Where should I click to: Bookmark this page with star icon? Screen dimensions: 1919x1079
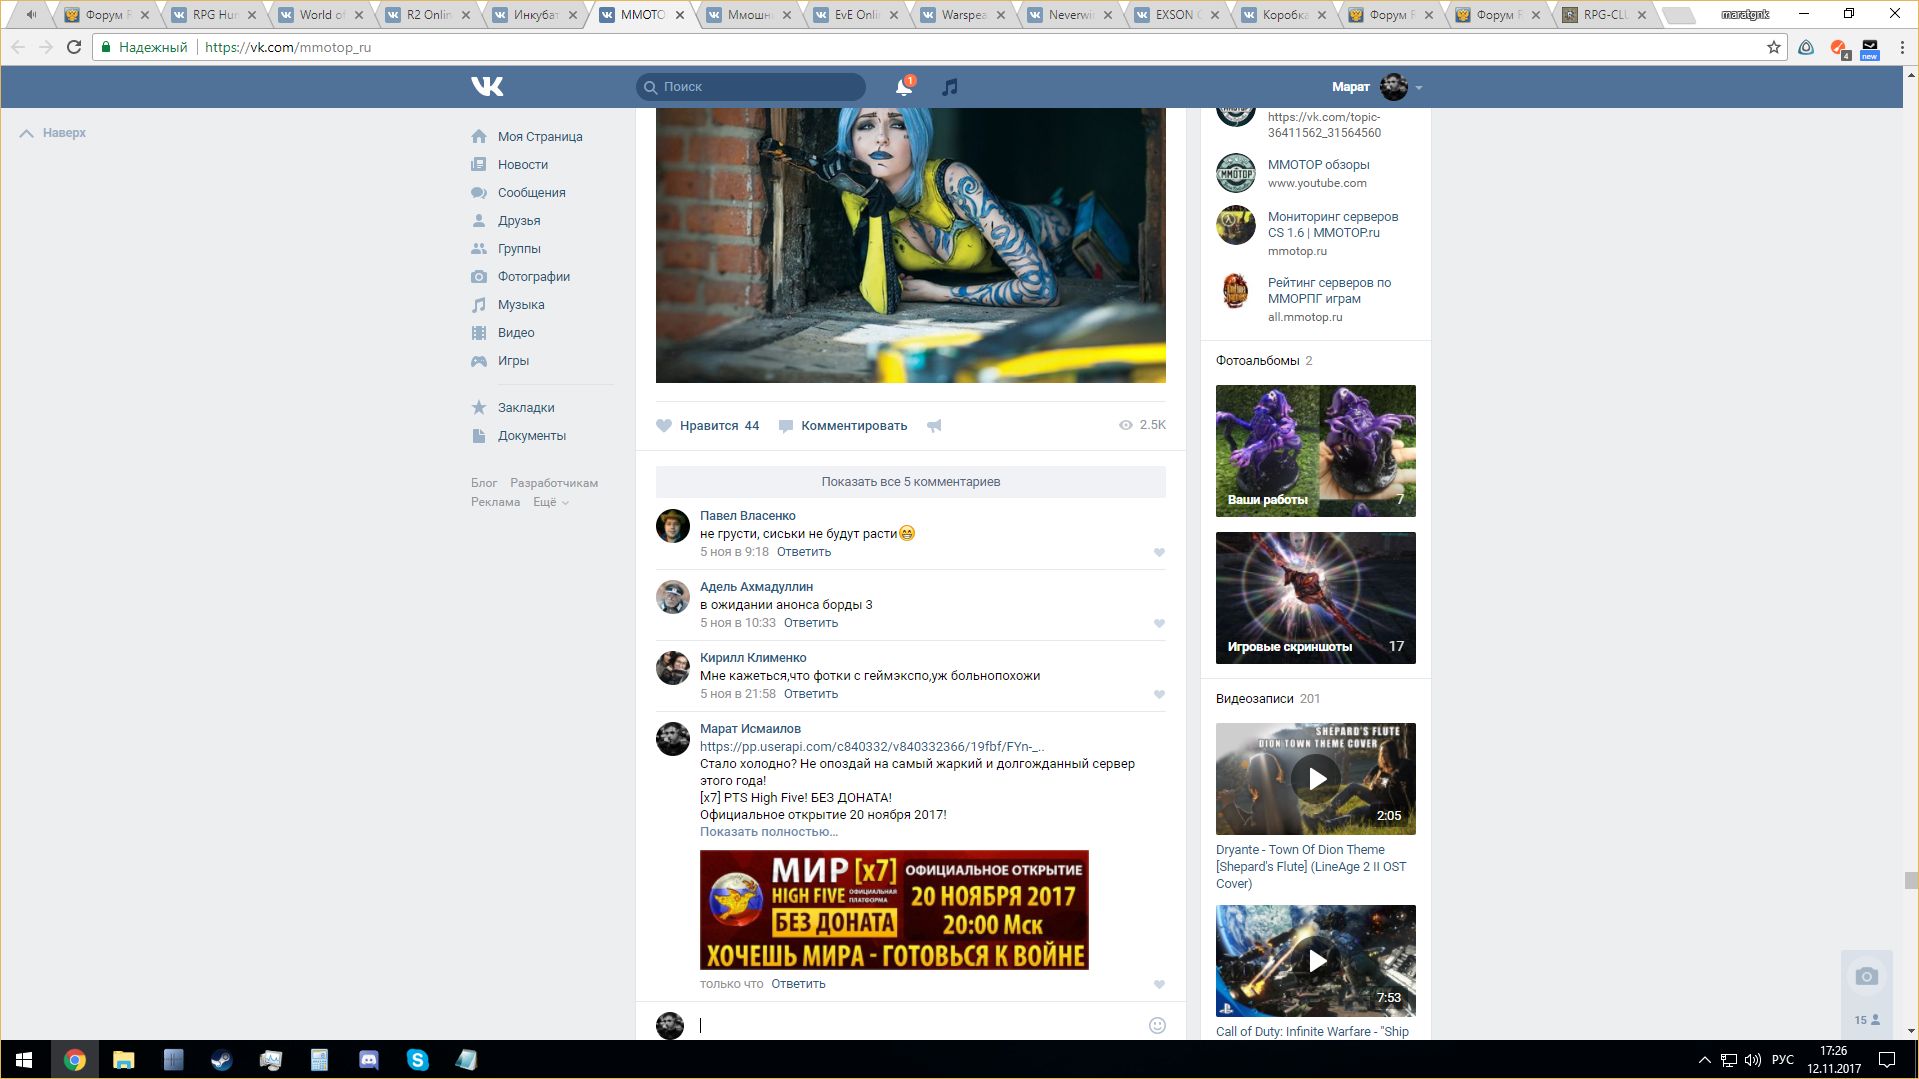click(x=1774, y=47)
